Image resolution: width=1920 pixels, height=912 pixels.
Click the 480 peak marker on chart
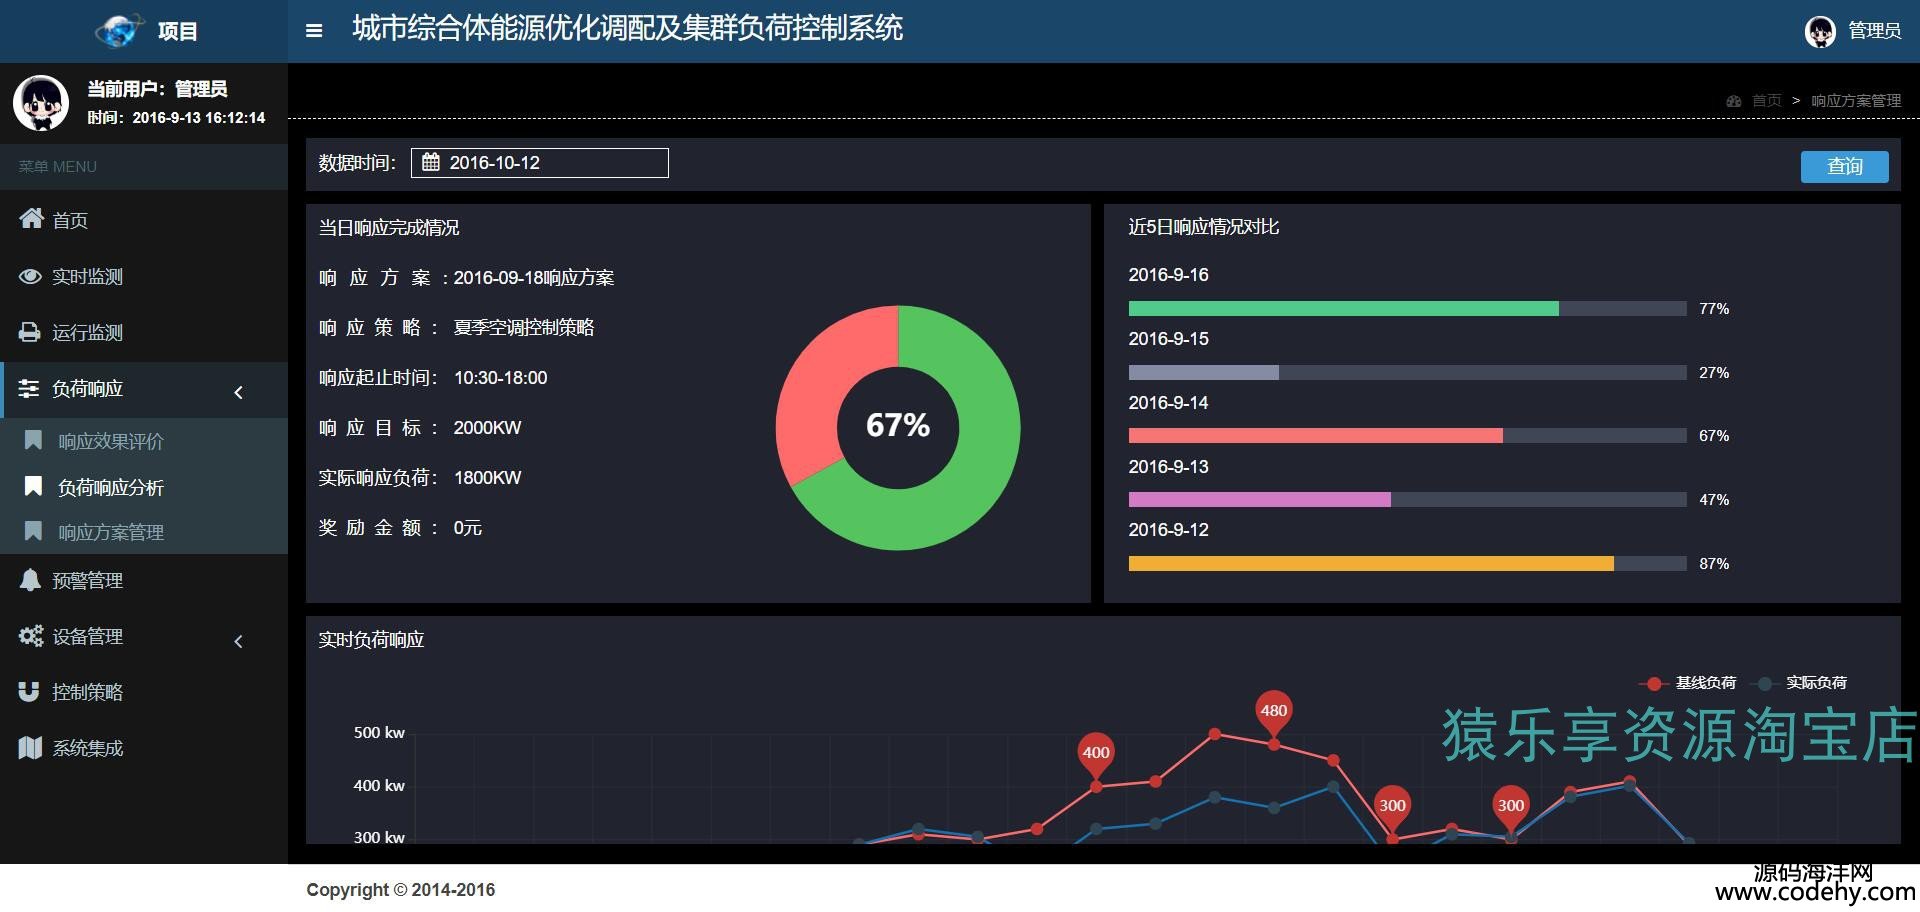tap(1273, 712)
